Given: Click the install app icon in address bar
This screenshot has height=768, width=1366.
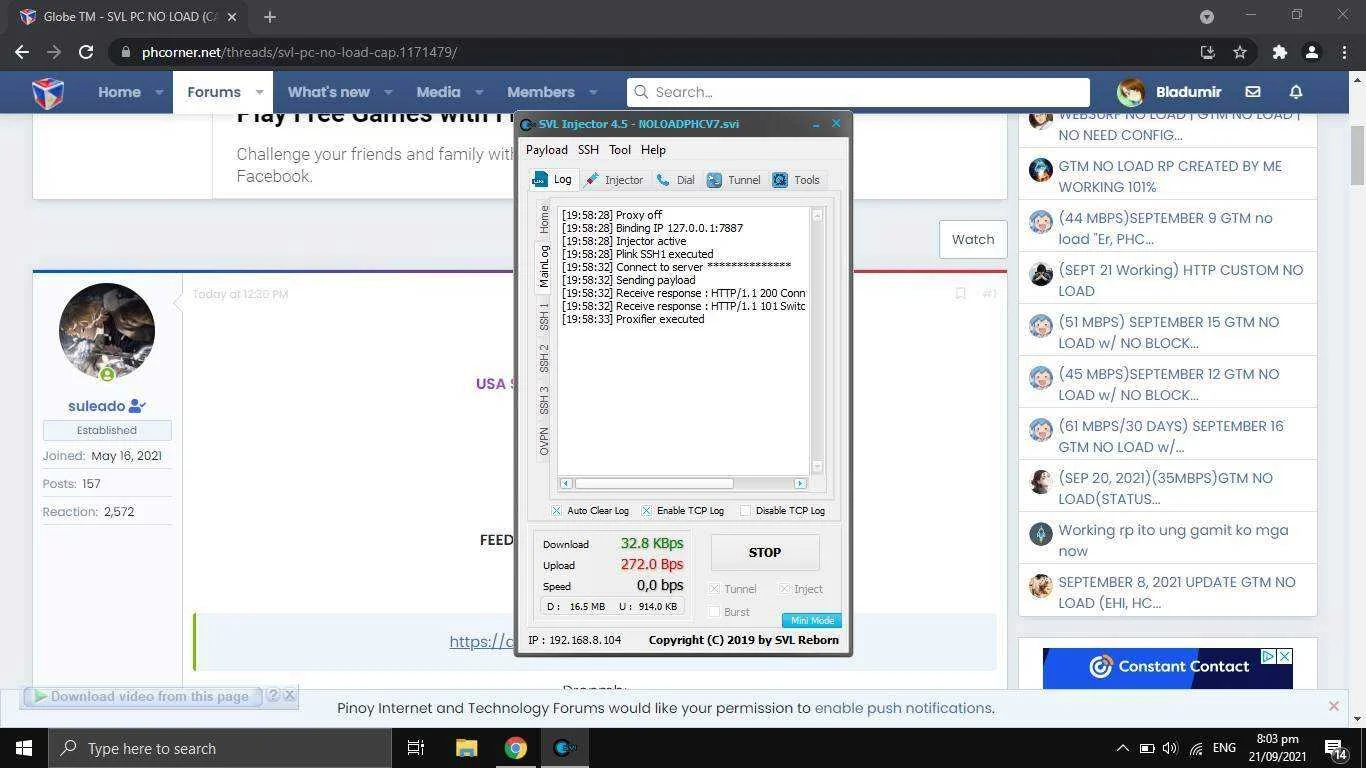Looking at the screenshot, I should point(1207,52).
